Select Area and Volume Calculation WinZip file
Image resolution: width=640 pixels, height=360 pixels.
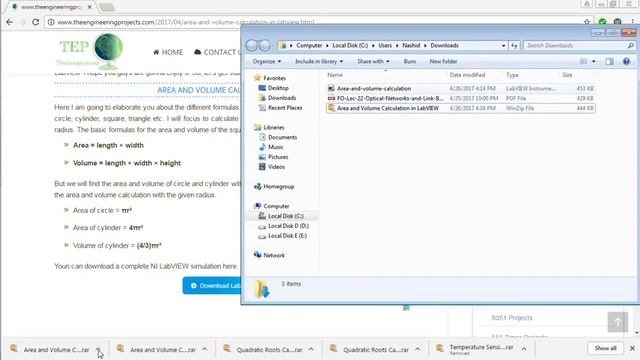tap(460, 108)
